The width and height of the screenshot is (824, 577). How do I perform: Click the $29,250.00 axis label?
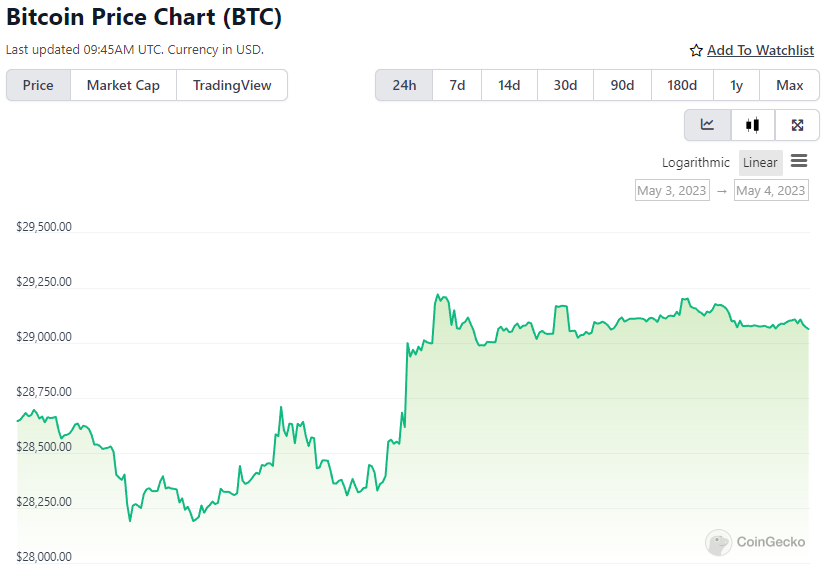pos(44,282)
